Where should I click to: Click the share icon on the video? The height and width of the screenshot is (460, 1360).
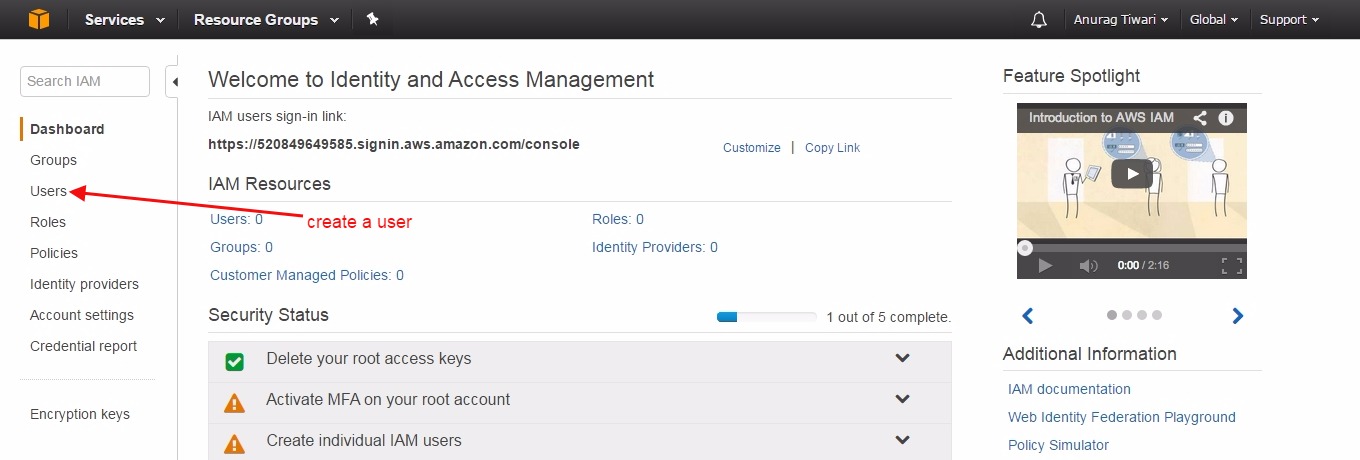point(1200,117)
